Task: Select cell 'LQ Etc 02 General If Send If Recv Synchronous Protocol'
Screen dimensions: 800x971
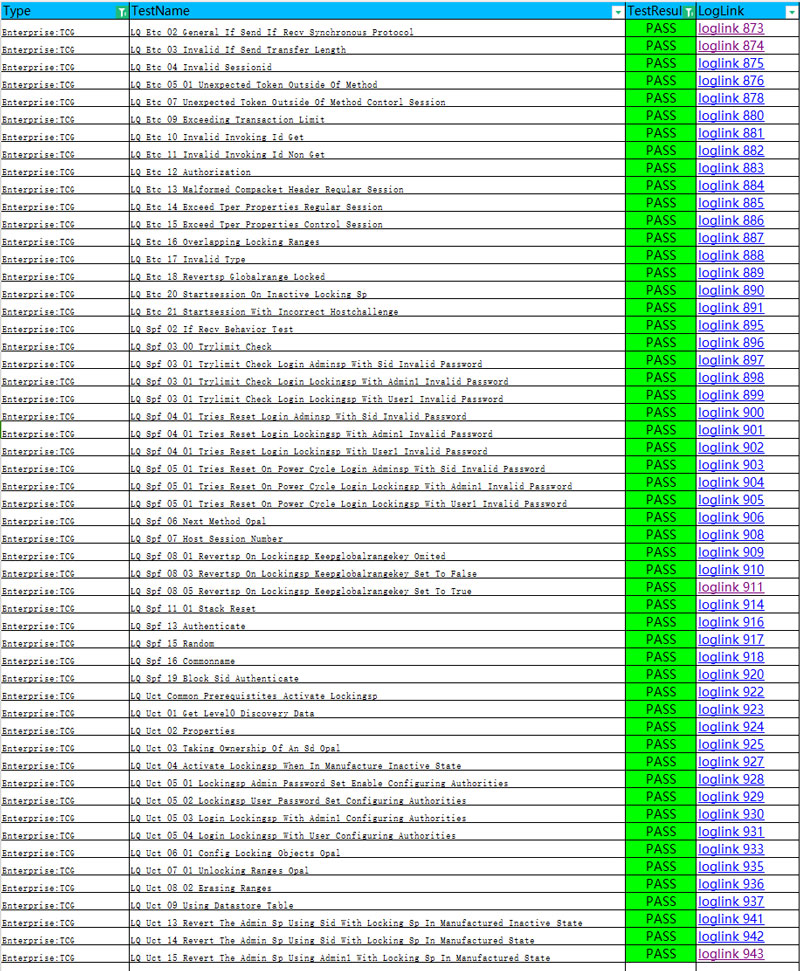Action: click(x=377, y=29)
